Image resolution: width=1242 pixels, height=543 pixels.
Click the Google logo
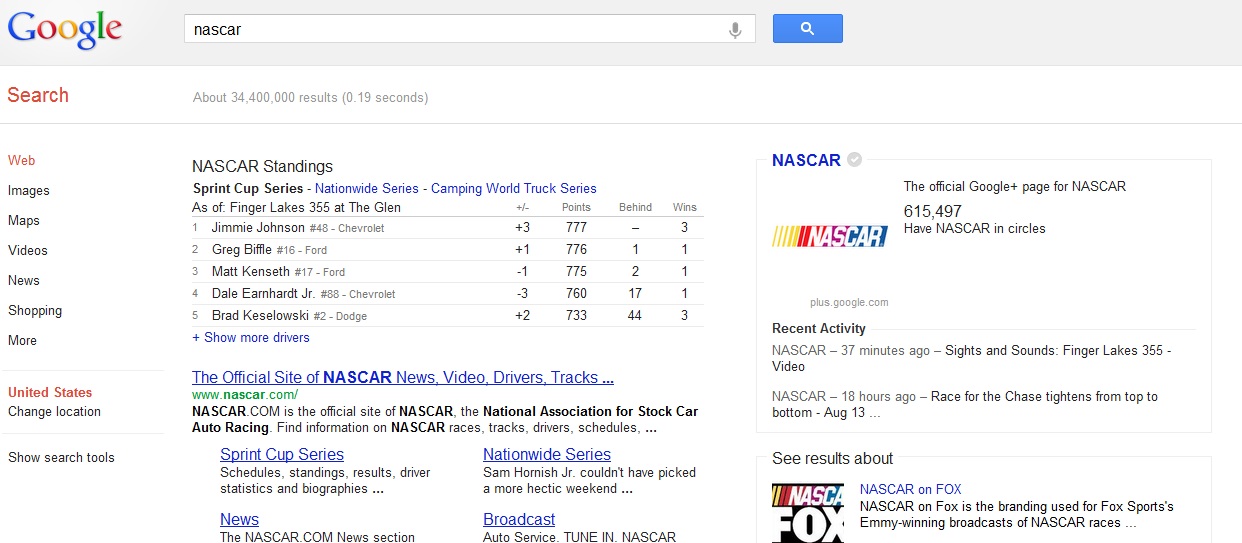(65, 30)
